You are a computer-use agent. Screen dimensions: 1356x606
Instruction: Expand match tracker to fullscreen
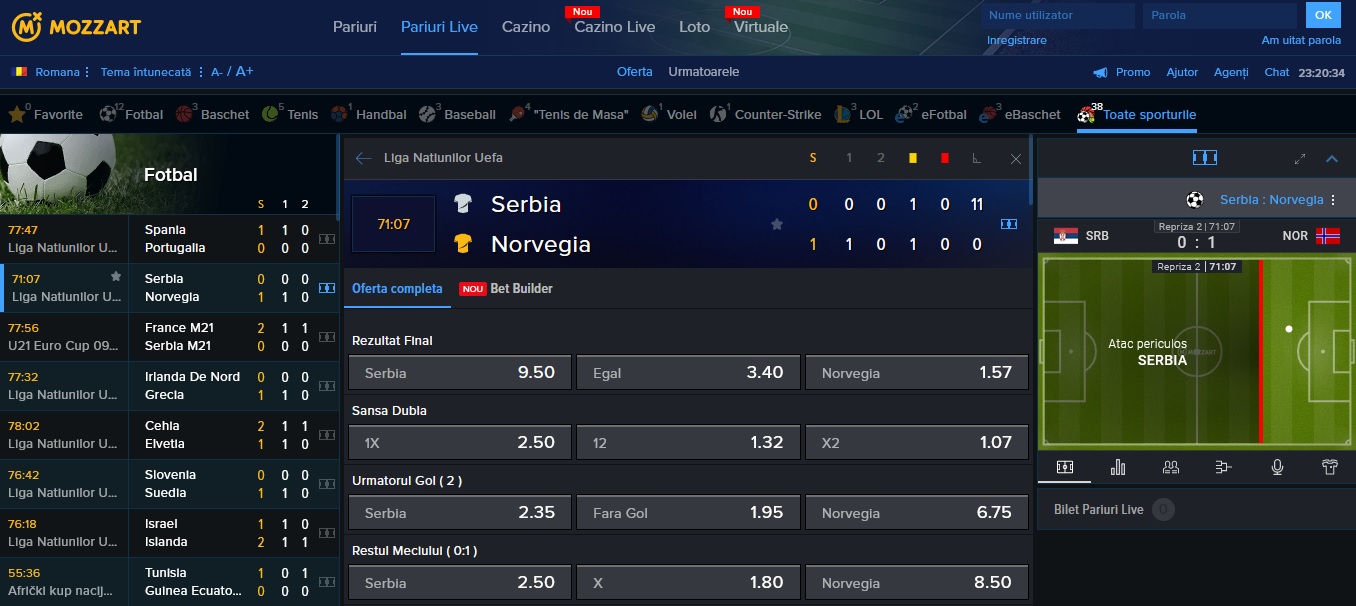tap(1300, 158)
